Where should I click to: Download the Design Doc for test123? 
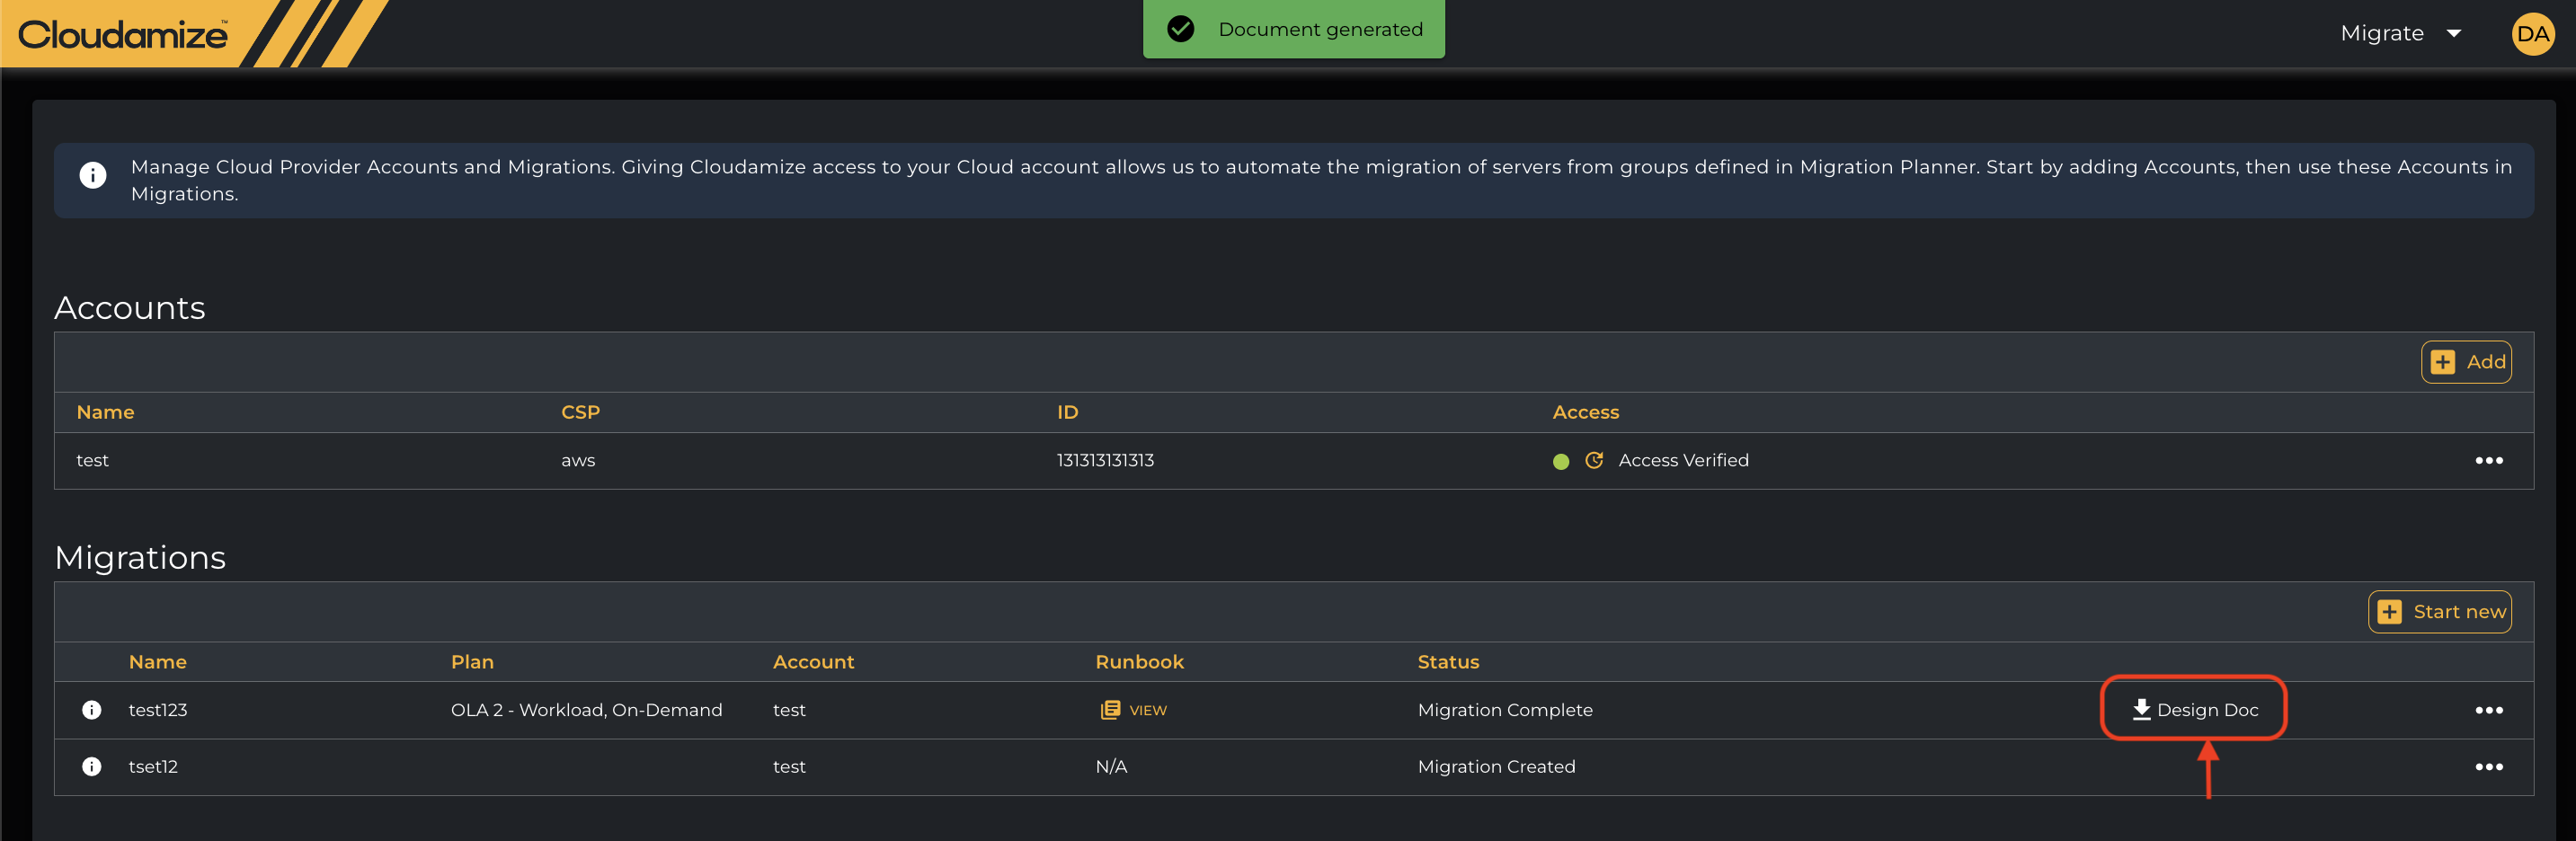tap(2194, 710)
